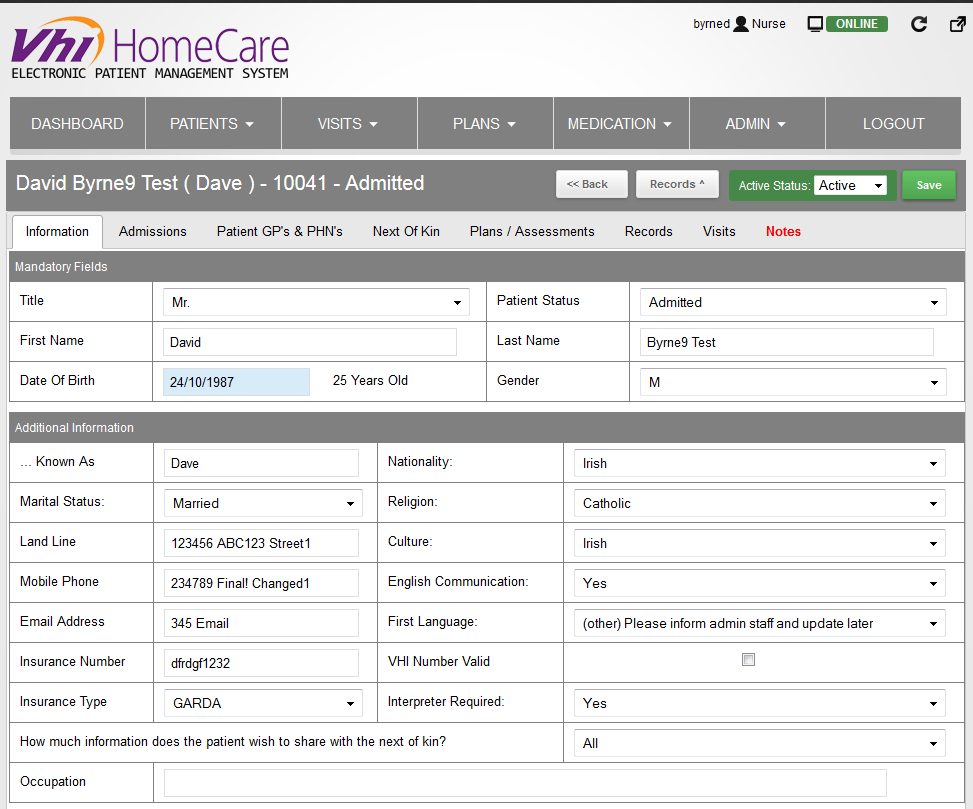This screenshot has height=809, width=973.
Task: Click the monitor icon beside ONLINE
Action: 815,24
